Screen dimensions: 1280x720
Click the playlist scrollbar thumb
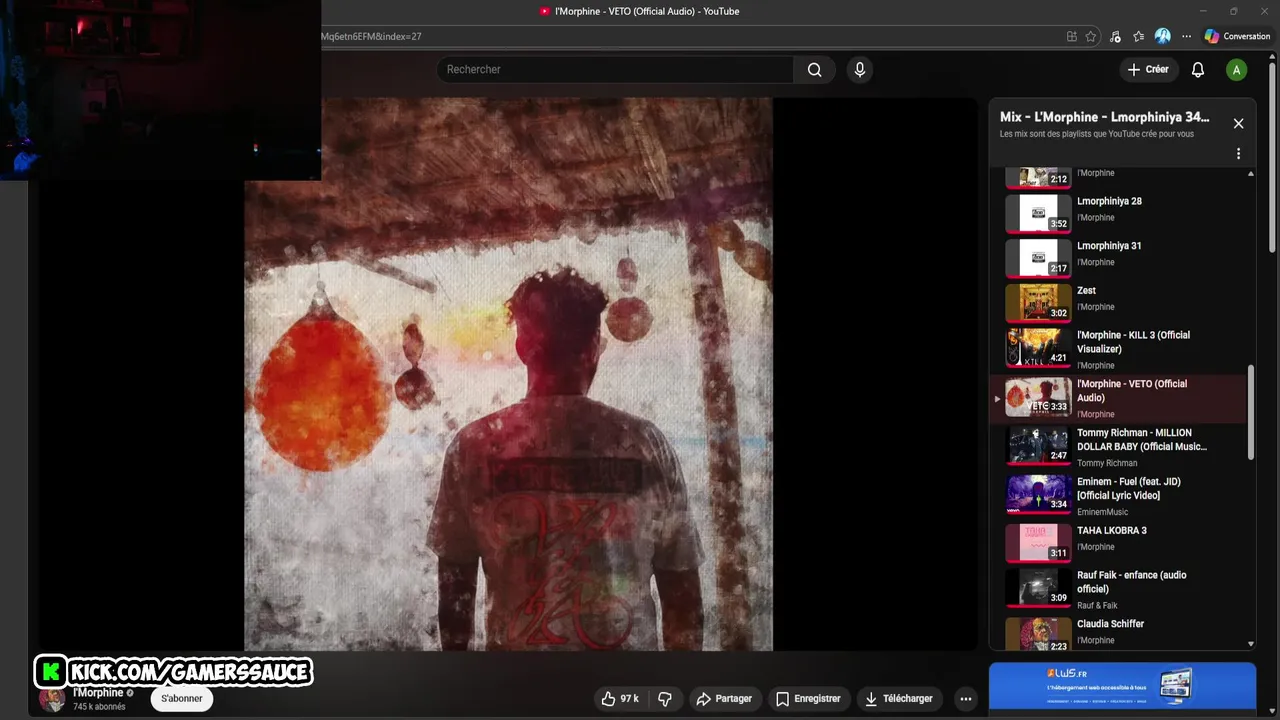1251,412
